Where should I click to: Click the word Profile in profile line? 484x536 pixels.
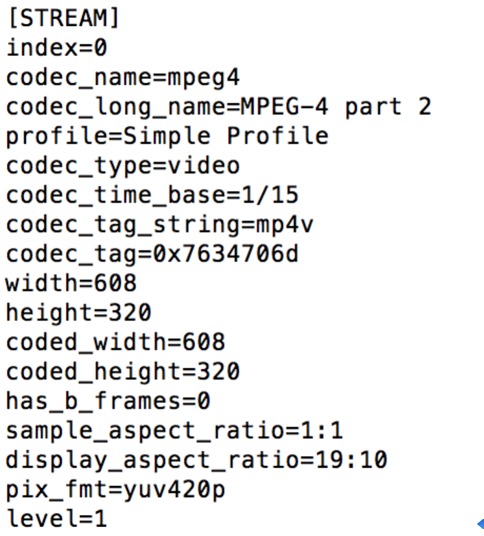tap(278, 136)
